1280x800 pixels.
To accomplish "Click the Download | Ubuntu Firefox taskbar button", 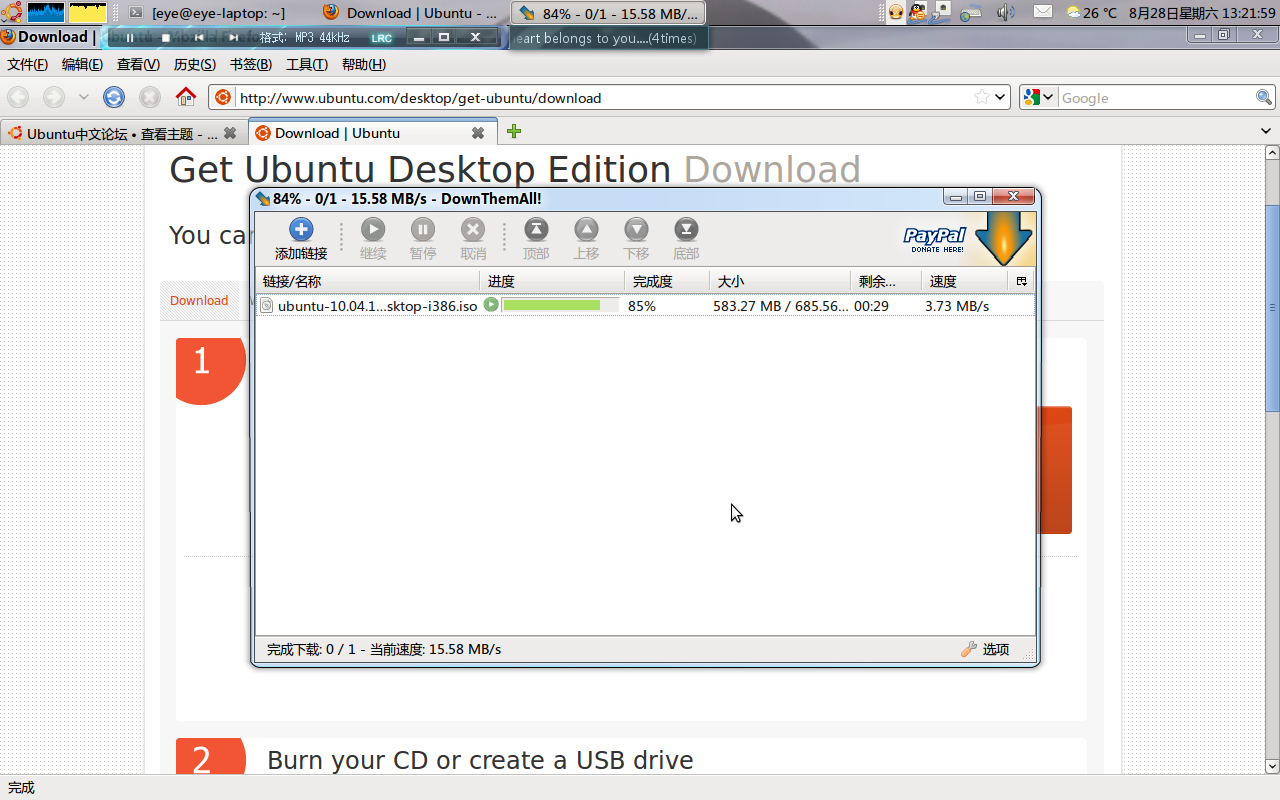I will tap(410, 13).
